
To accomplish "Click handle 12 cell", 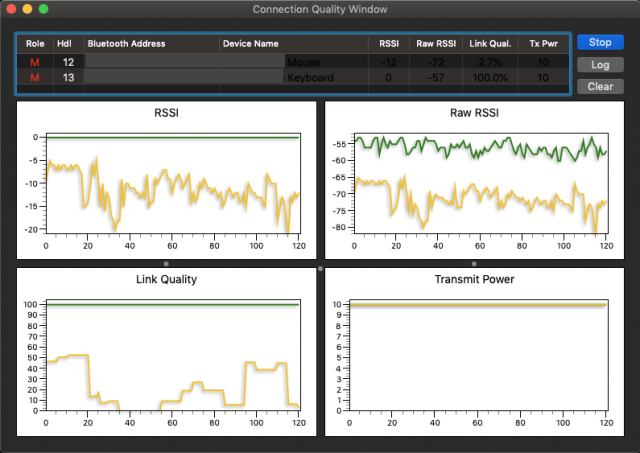I will (x=68, y=62).
